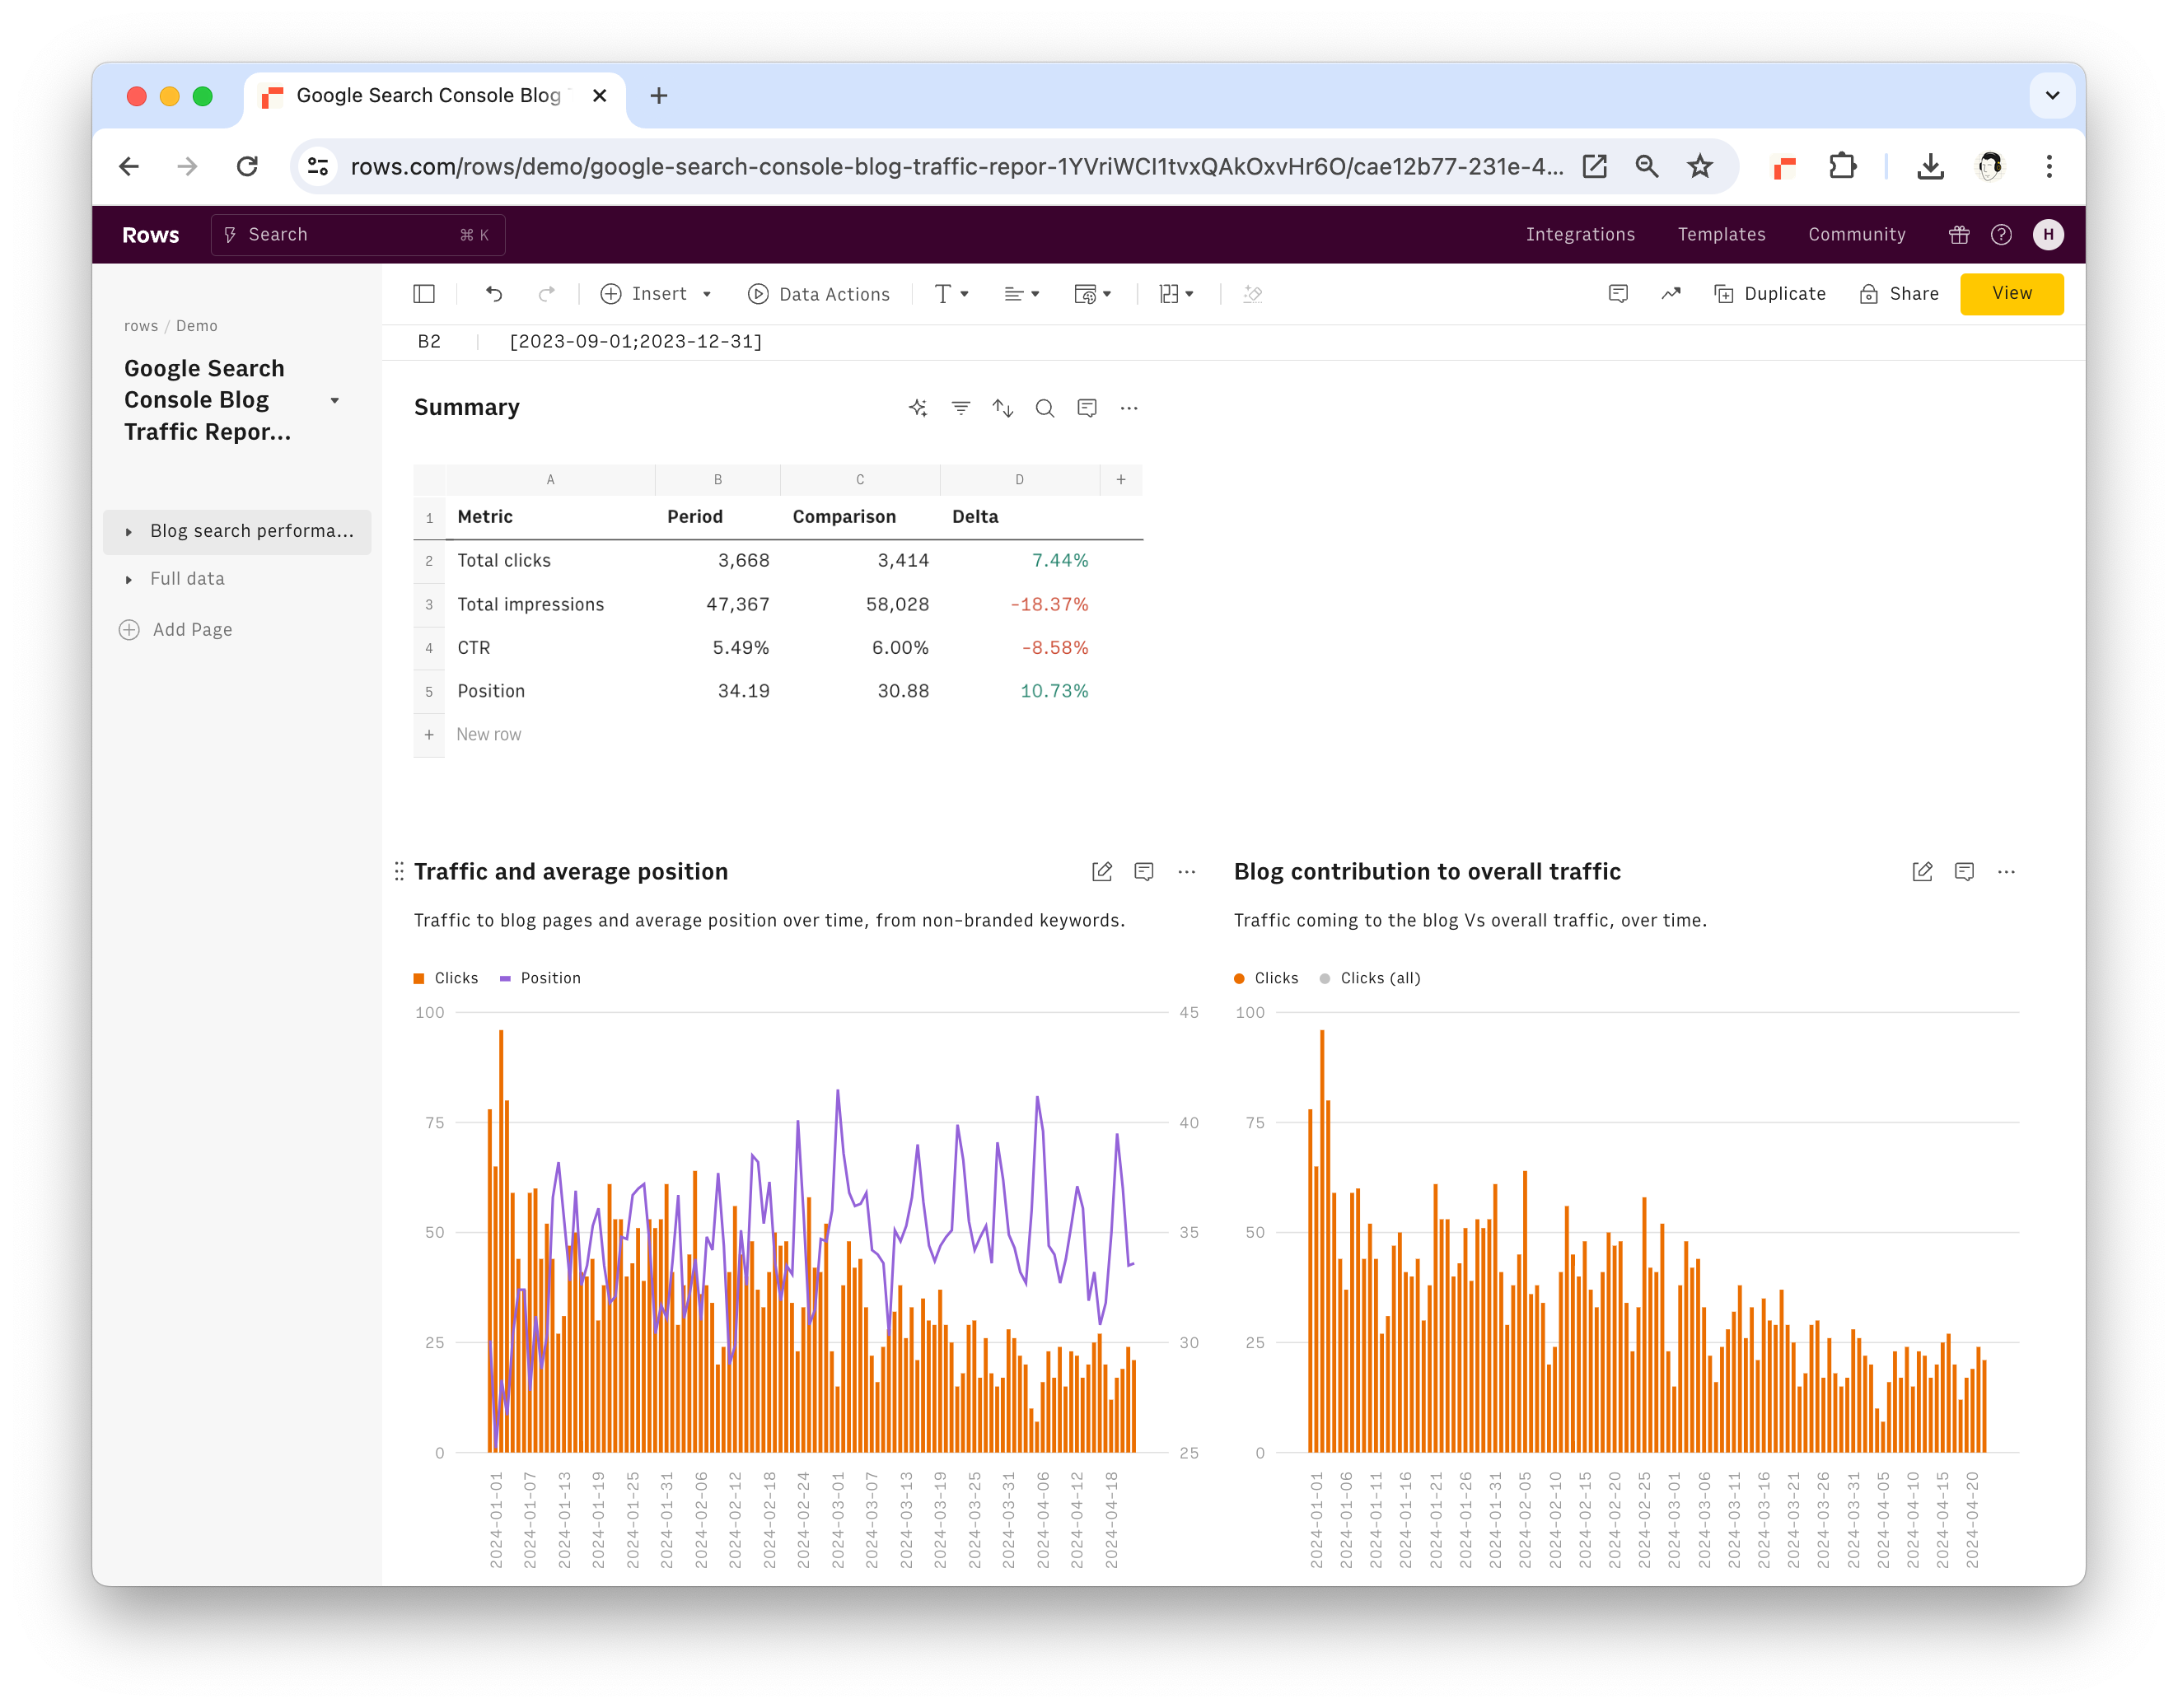This screenshot has height=1708, width=2178.
Task: Edit the Traffic and average position chart
Action: coord(1101,872)
